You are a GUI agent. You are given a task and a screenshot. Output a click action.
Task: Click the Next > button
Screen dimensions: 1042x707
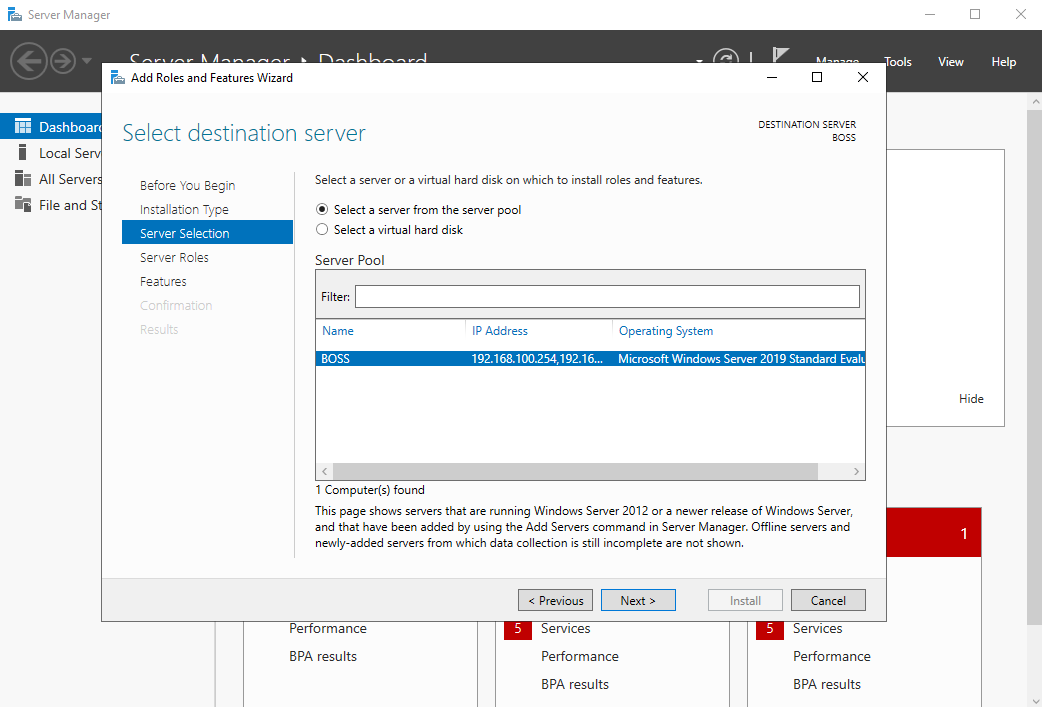click(x=638, y=601)
